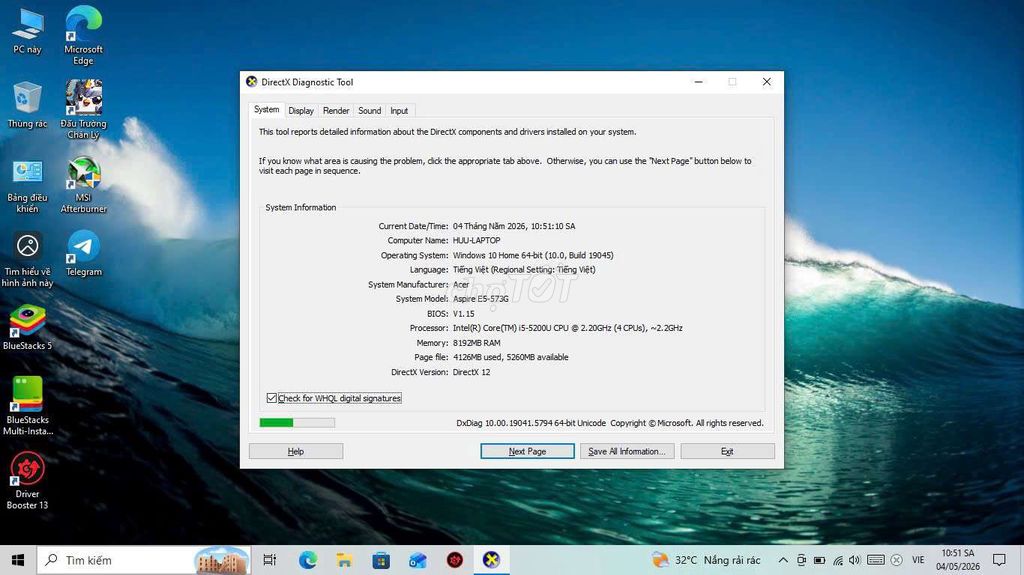Minimize the DirectX Diagnostic Tool window
The width and height of the screenshot is (1024, 575).
(698, 82)
